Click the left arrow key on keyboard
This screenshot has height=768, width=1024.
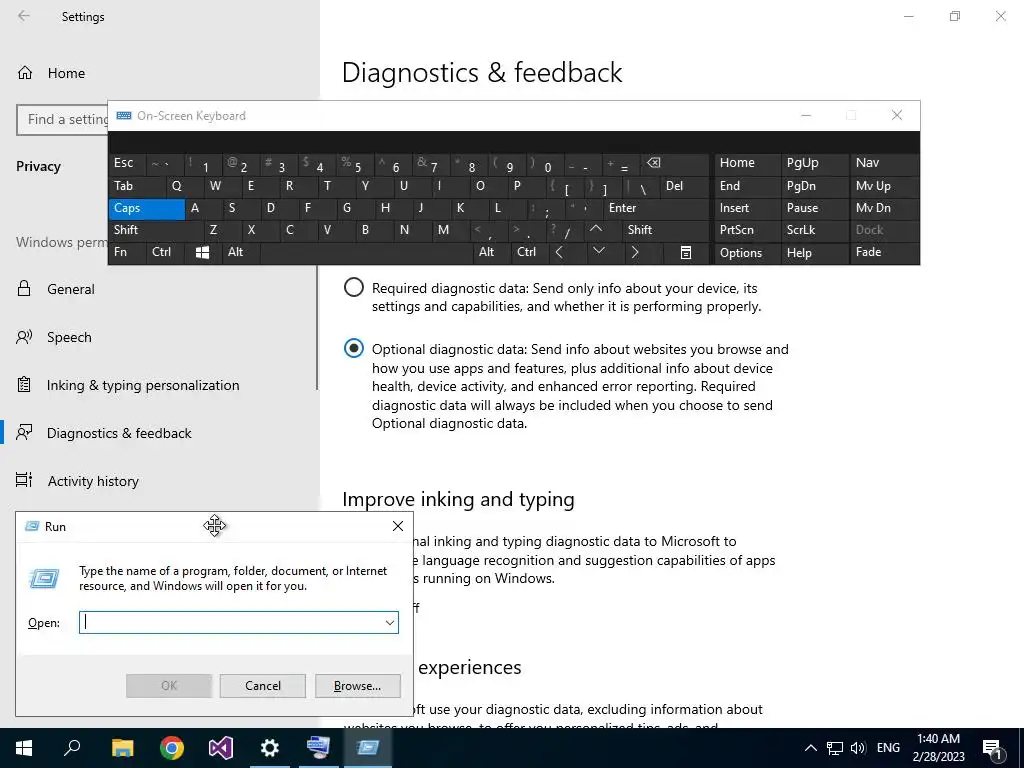point(560,253)
